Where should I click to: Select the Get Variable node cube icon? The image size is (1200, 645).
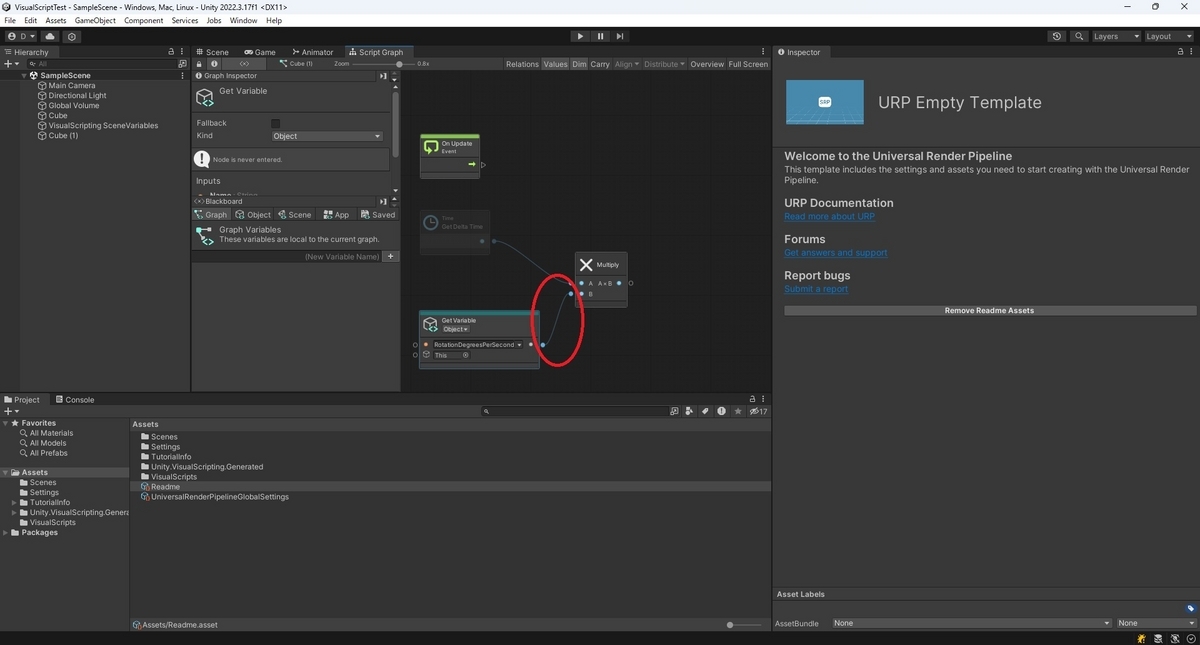431,324
